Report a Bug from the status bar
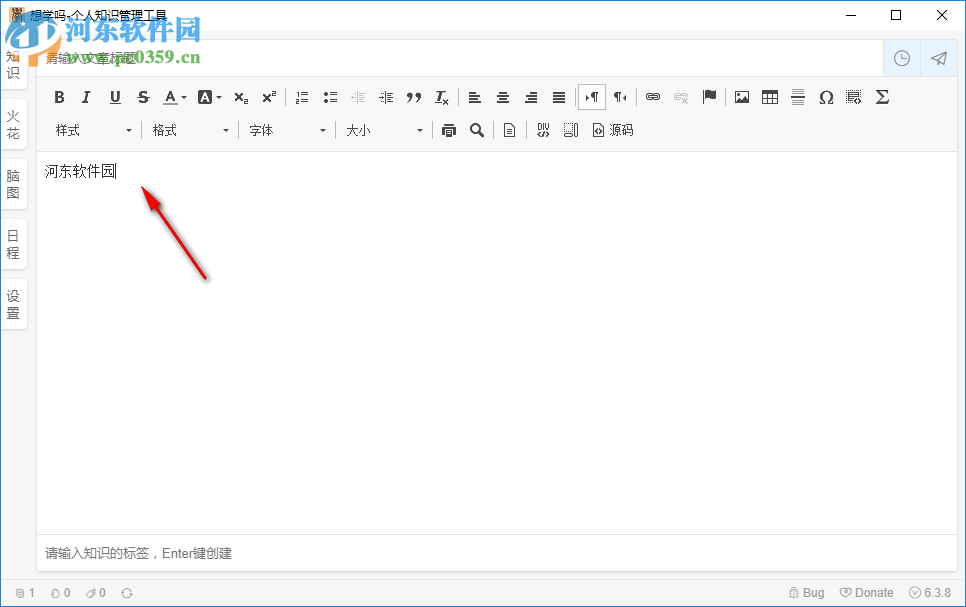This screenshot has width=966, height=607. [806, 592]
